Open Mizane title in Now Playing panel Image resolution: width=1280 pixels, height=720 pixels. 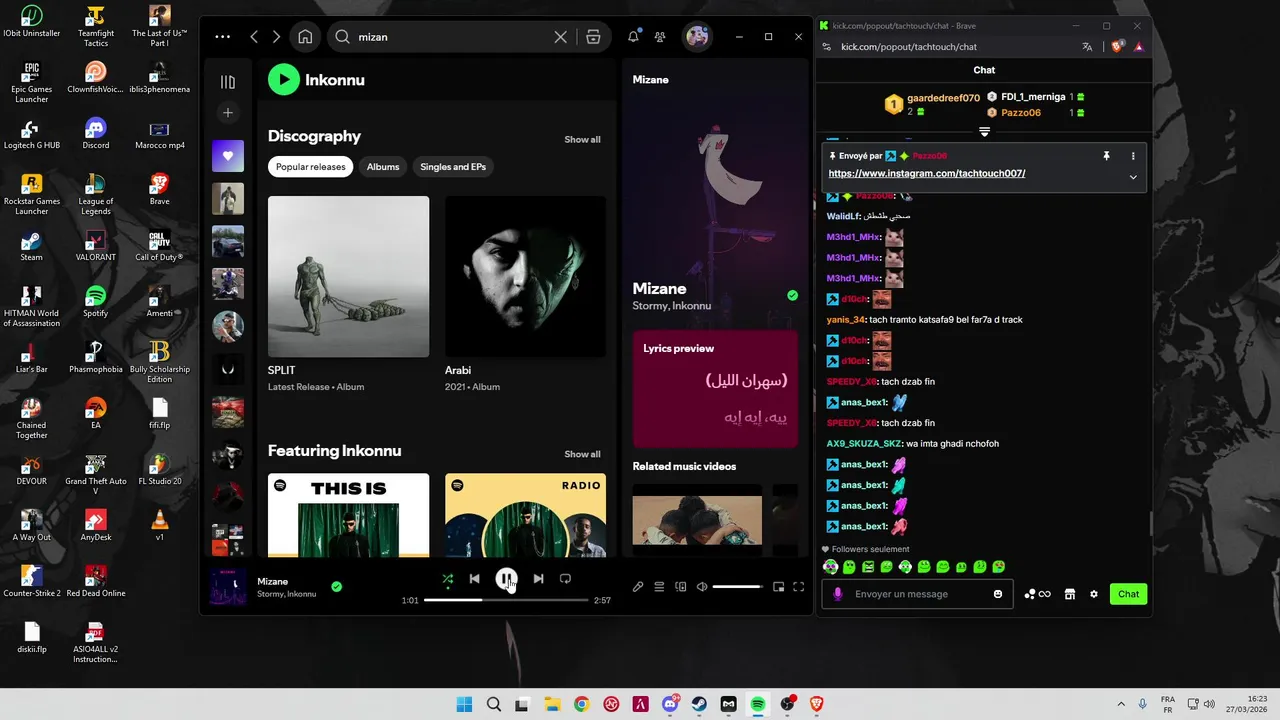pyautogui.click(x=659, y=289)
